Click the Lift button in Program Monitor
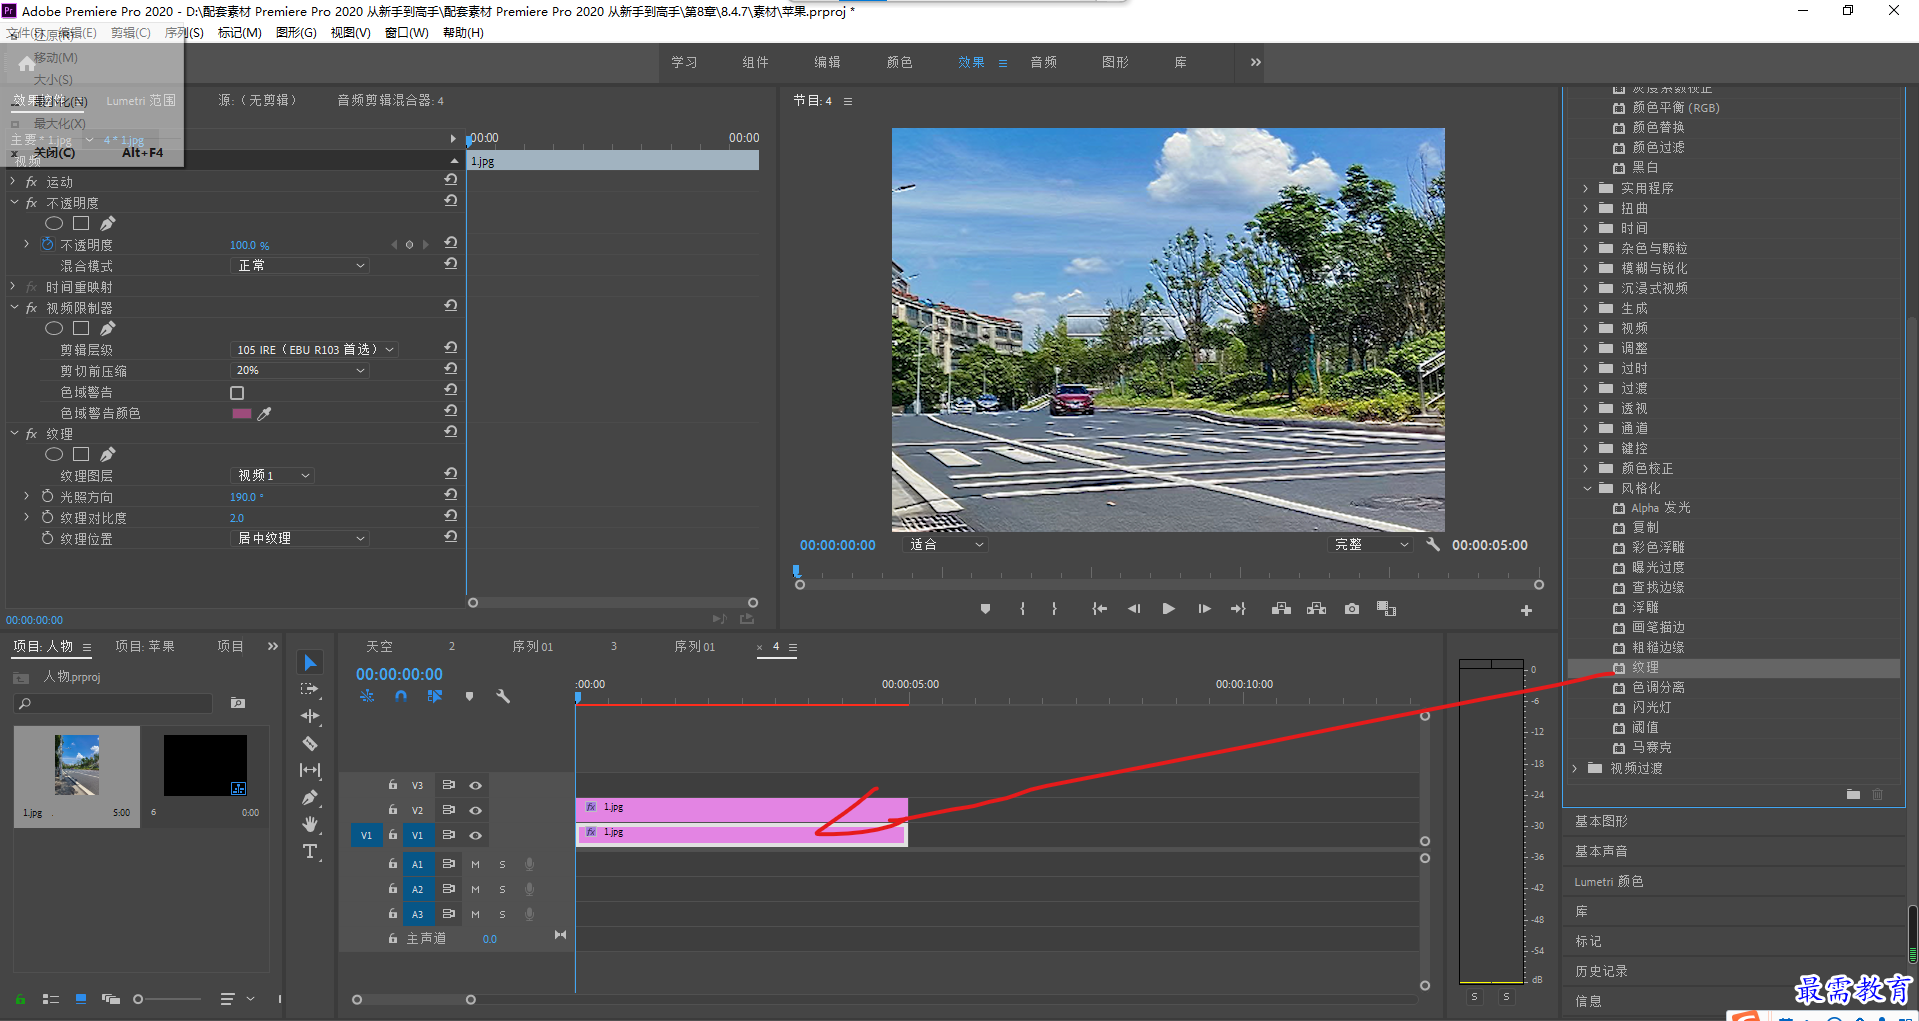This screenshot has height=1021, width=1919. [1281, 609]
